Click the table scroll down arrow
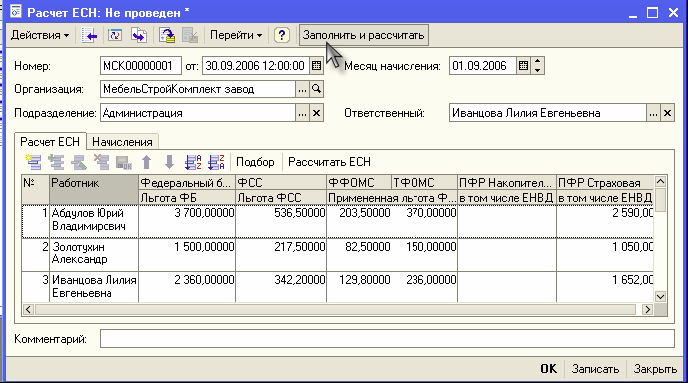688x383 pixels. pyautogui.click(x=660, y=297)
